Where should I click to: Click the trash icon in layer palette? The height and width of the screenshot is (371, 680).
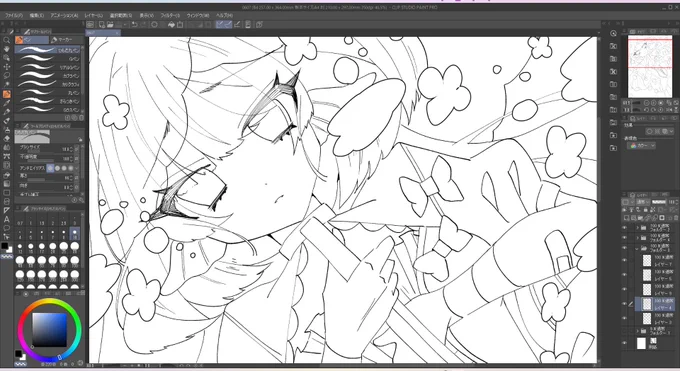tap(675, 218)
